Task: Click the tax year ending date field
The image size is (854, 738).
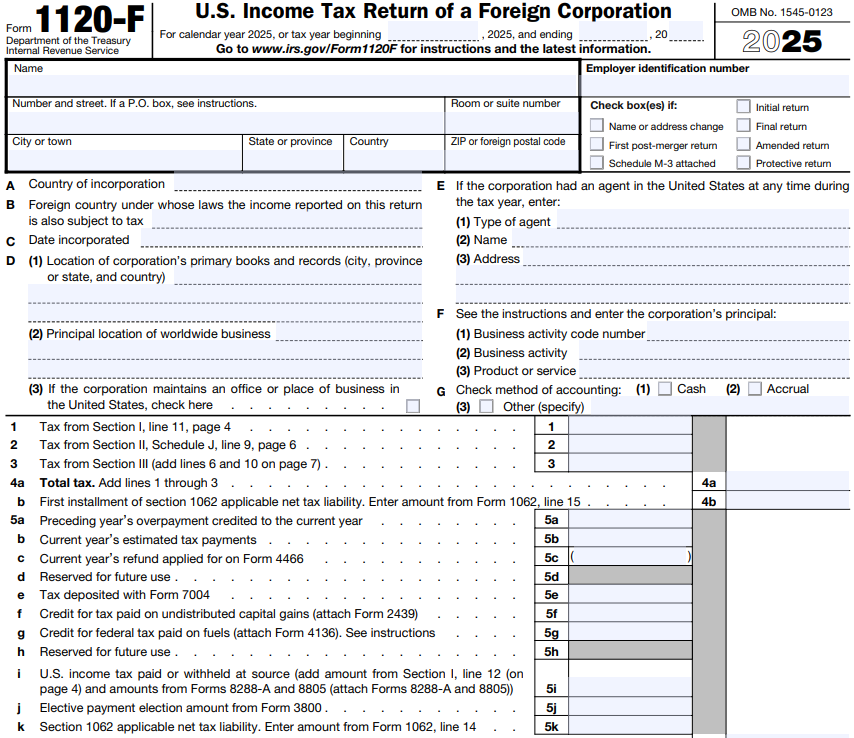Action: (613, 32)
